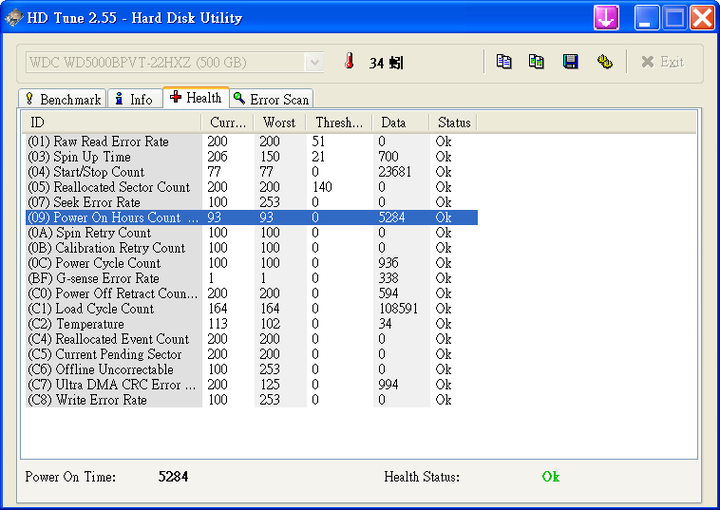
Task: Select the (BF) G-sense Error Rate row
Action: (252, 278)
